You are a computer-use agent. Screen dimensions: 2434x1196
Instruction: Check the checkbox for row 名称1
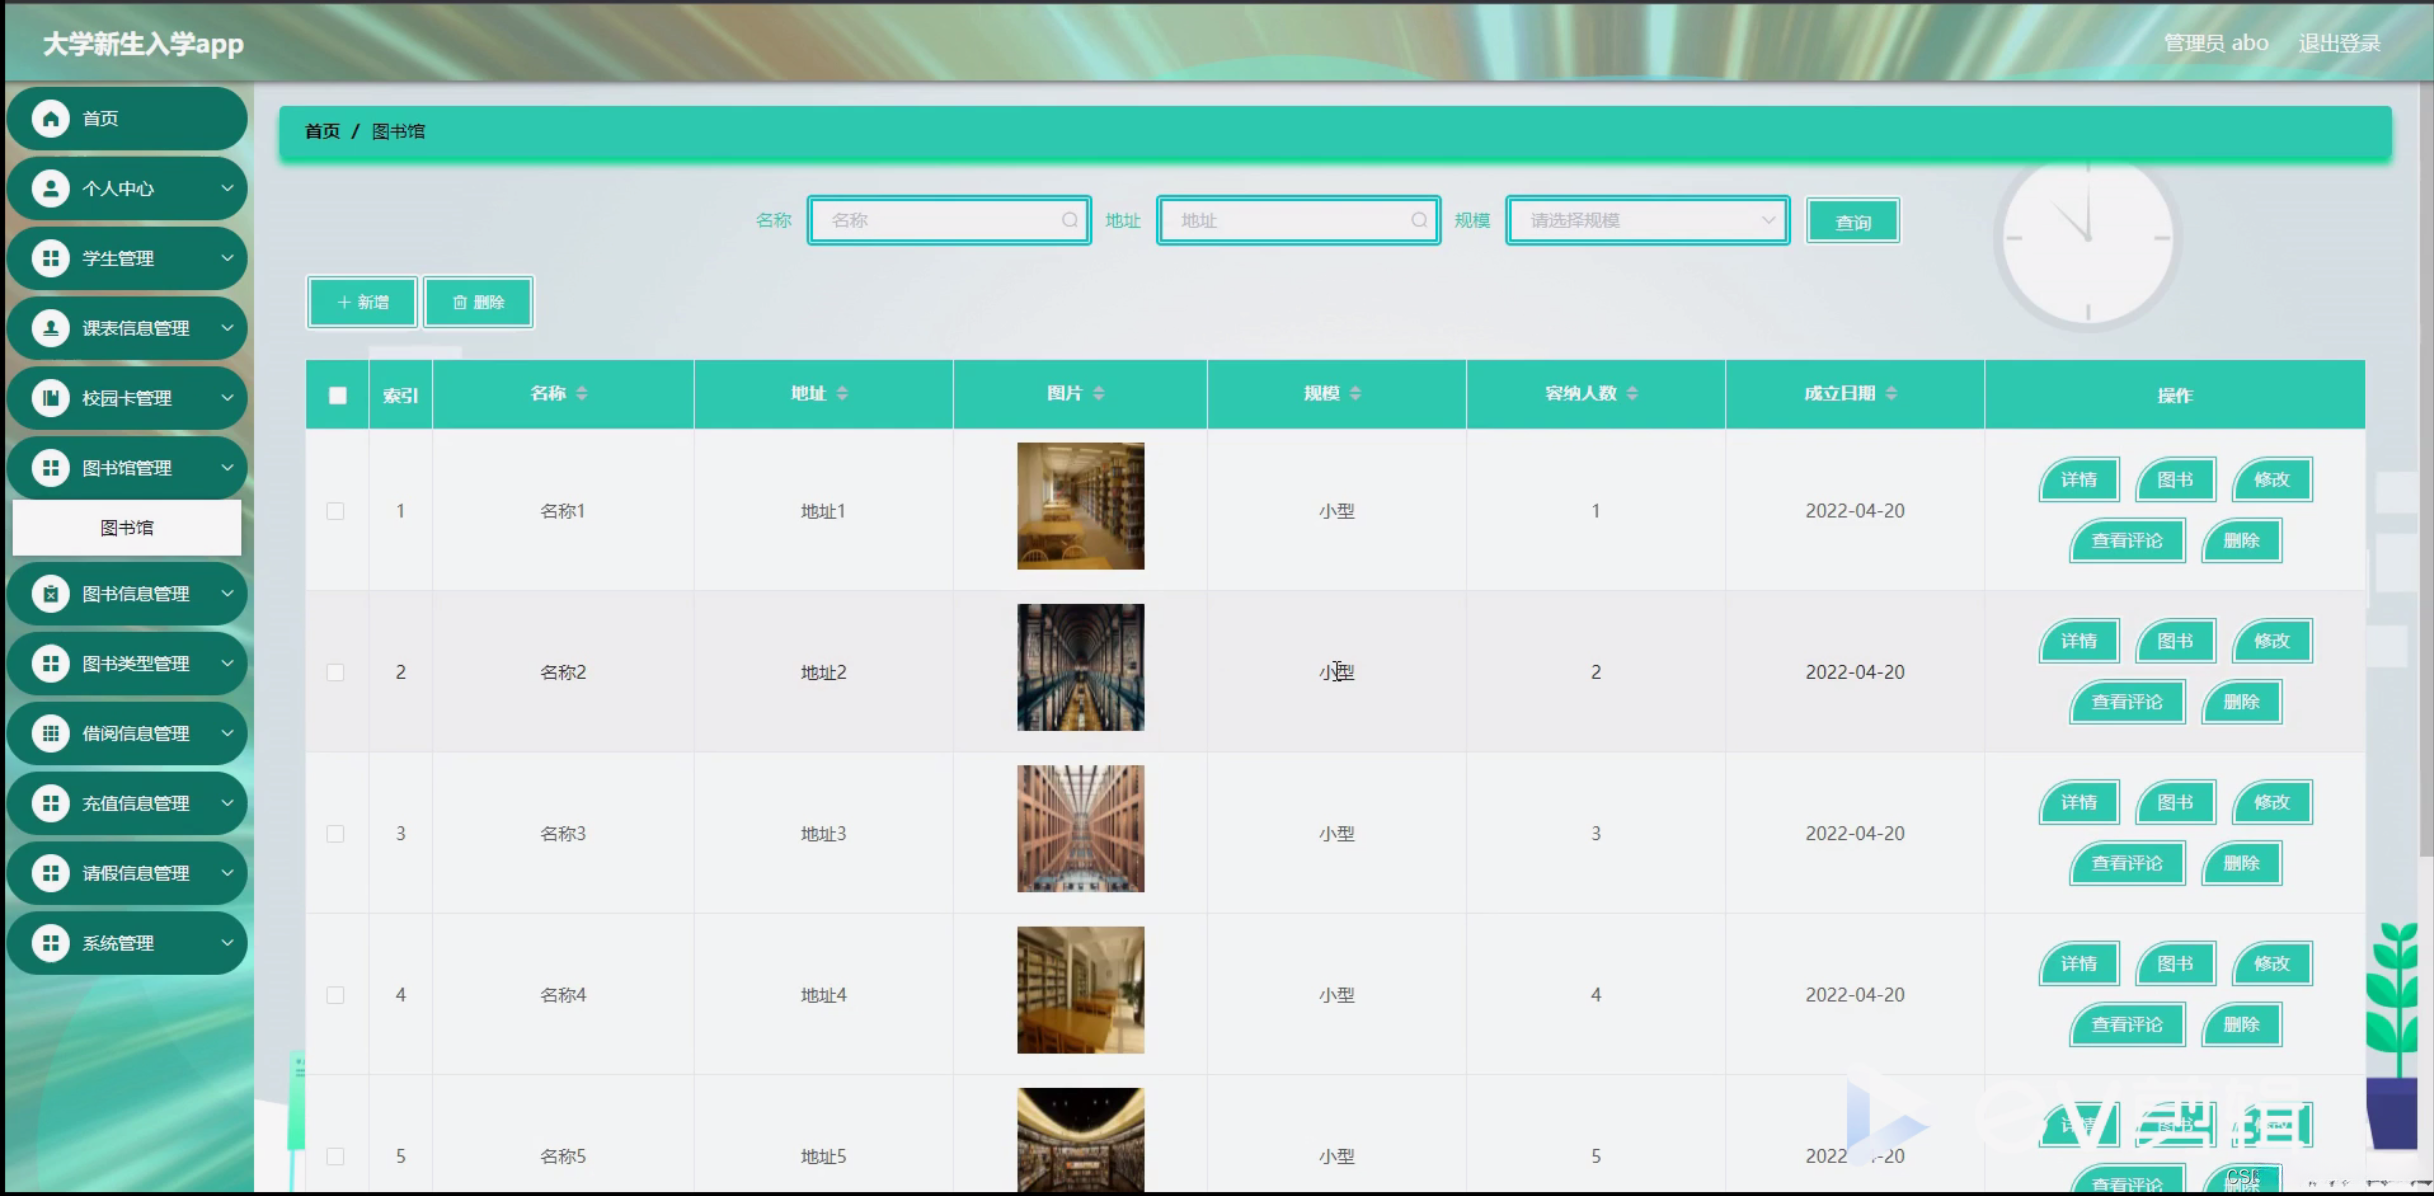click(336, 511)
